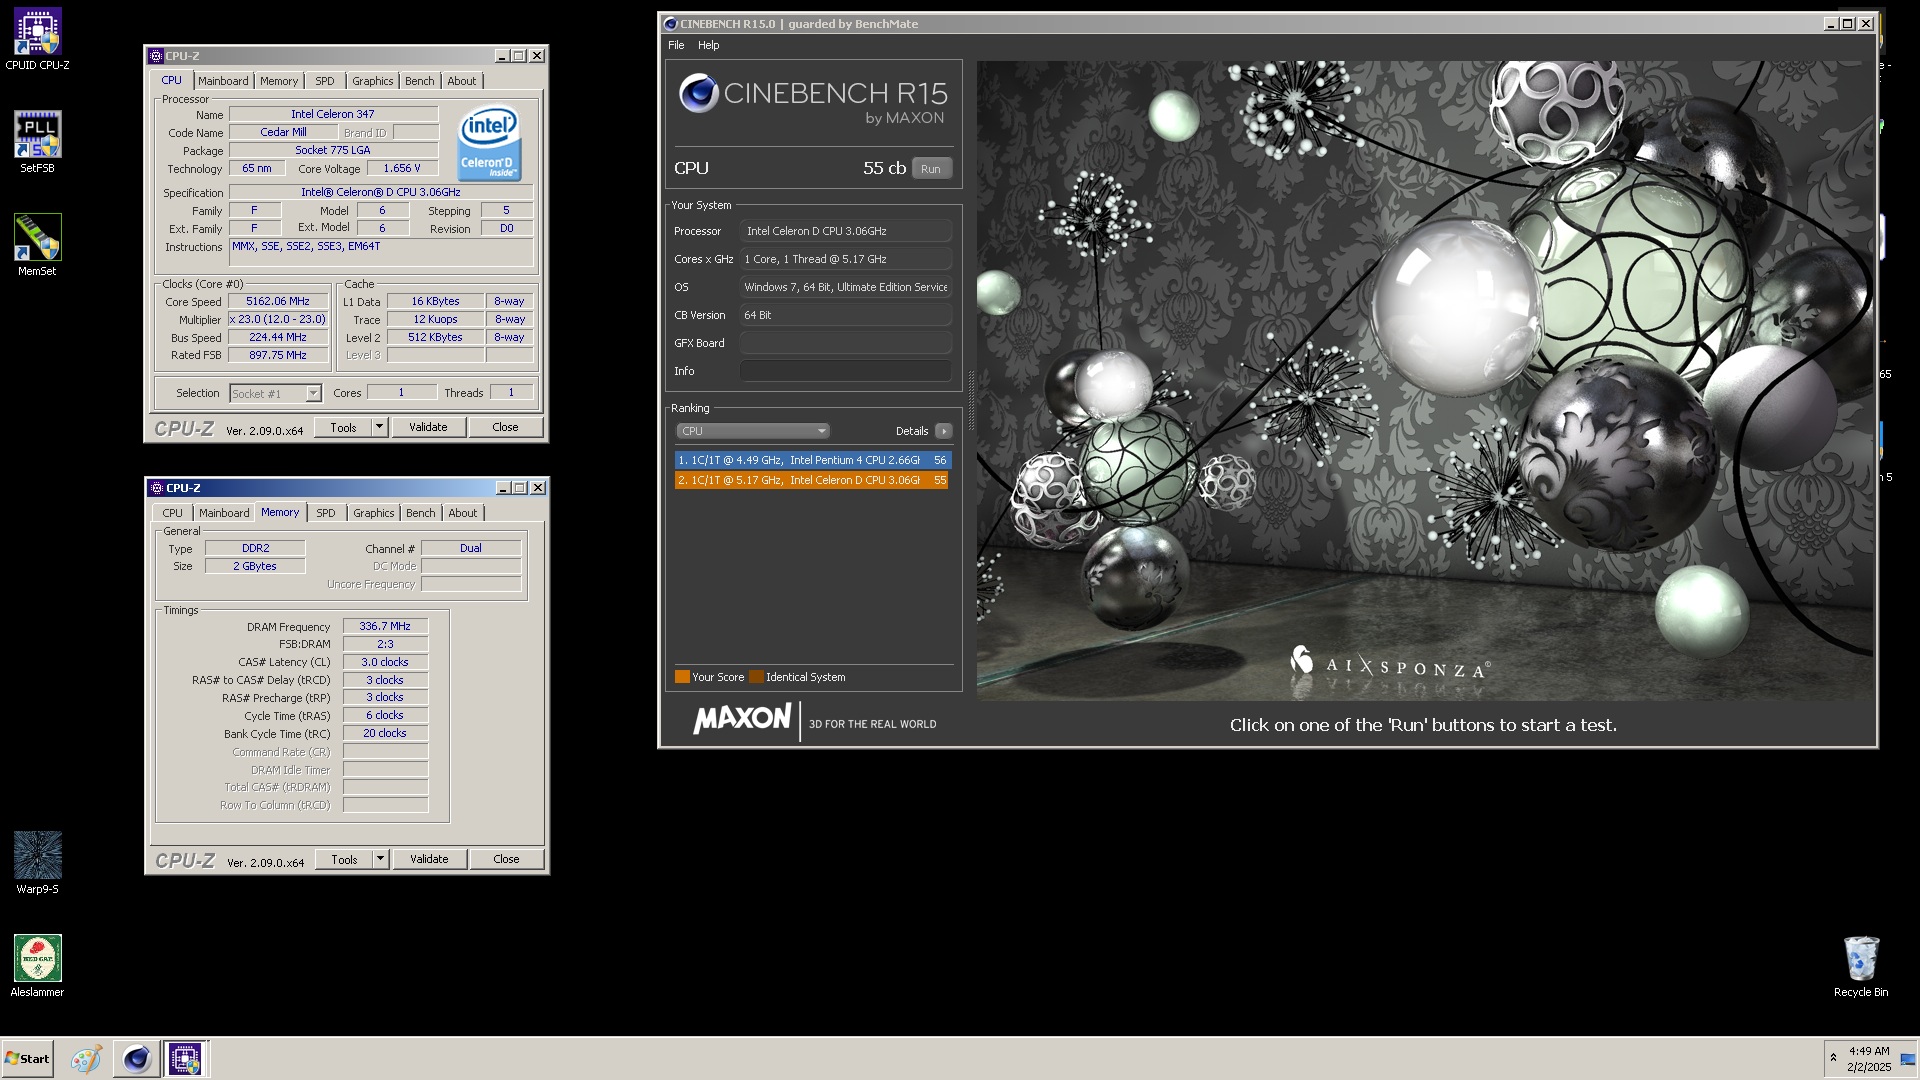Switch to Mainboard tab in the top CPU-Z window
Screen dimensions: 1920x1080
[x=223, y=81]
